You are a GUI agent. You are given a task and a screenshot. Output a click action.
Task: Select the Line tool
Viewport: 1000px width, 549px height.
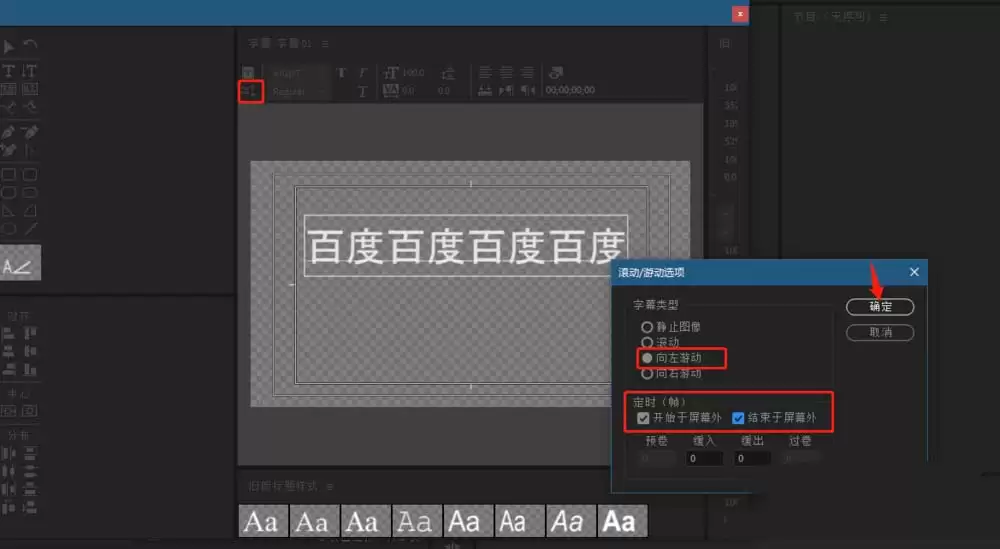[29, 228]
